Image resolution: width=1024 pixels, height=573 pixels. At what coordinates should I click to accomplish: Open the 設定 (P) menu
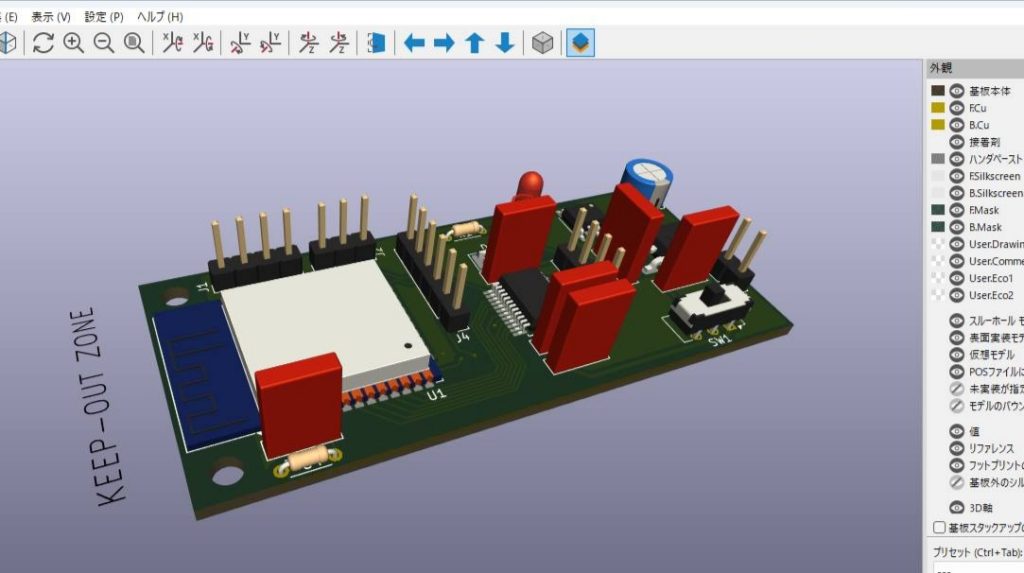coord(104,17)
